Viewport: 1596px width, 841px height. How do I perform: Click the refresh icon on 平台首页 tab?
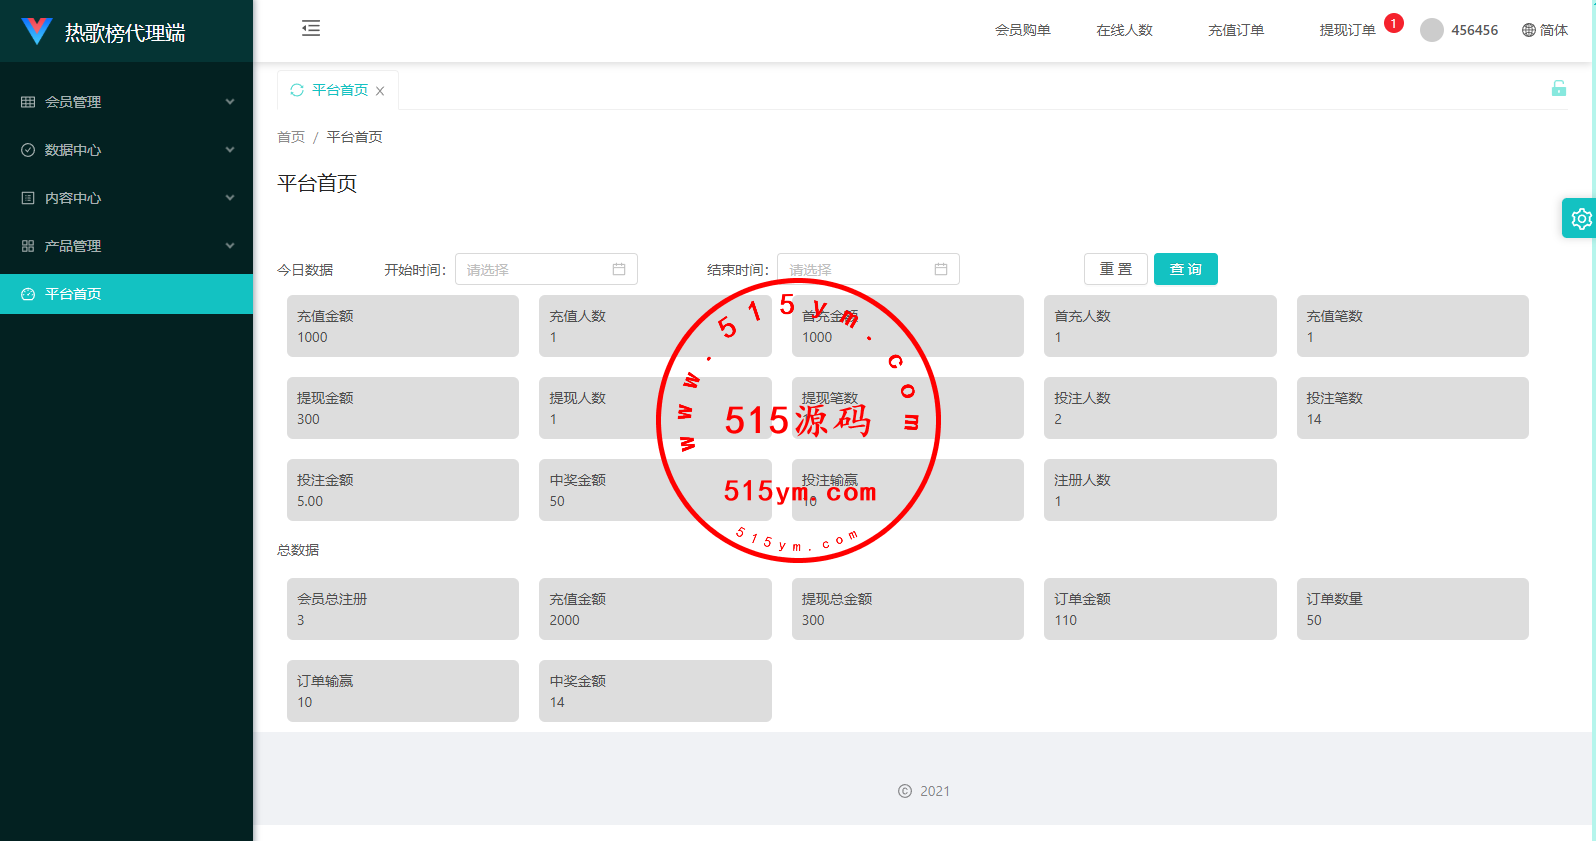click(297, 90)
